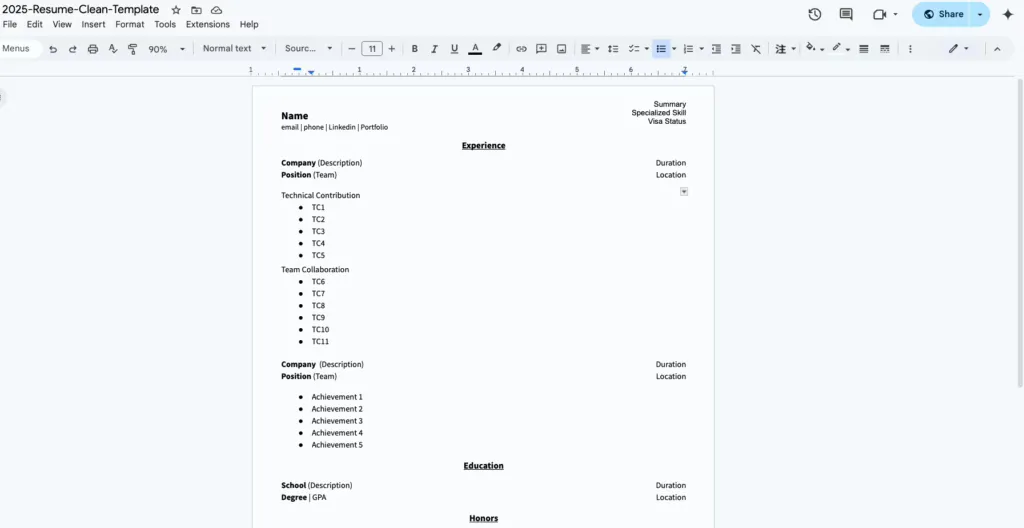Insert a link with chain icon
1024x528 pixels.
point(521,49)
